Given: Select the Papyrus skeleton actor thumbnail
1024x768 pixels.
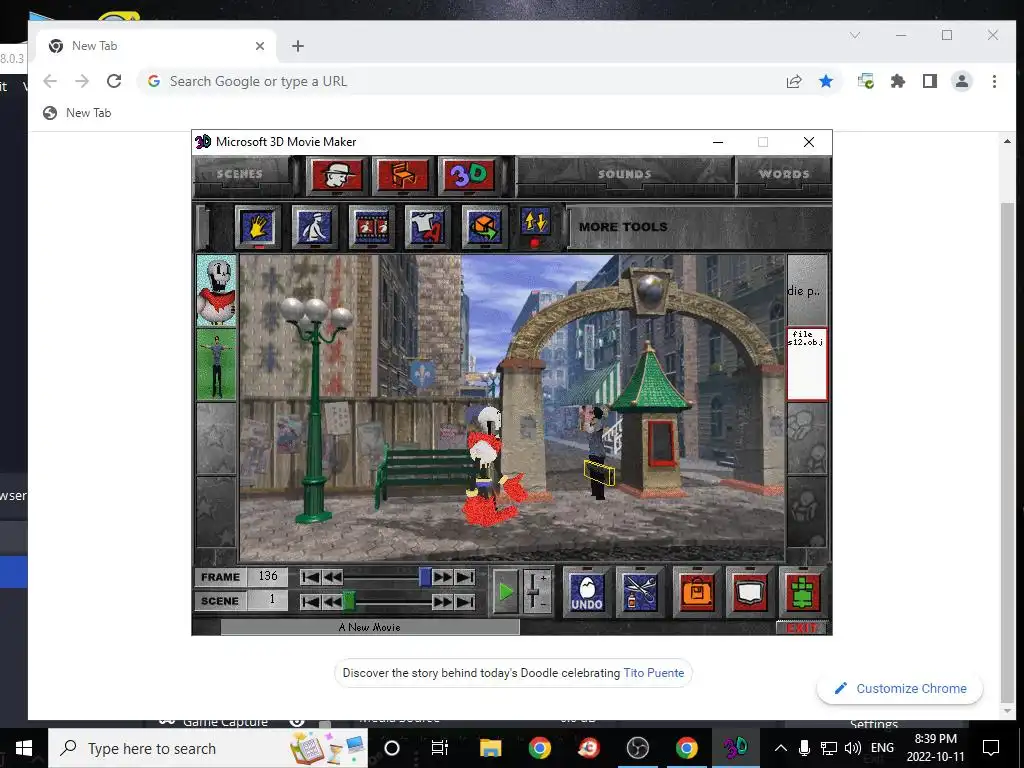Looking at the screenshot, I should [x=216, y=291].
